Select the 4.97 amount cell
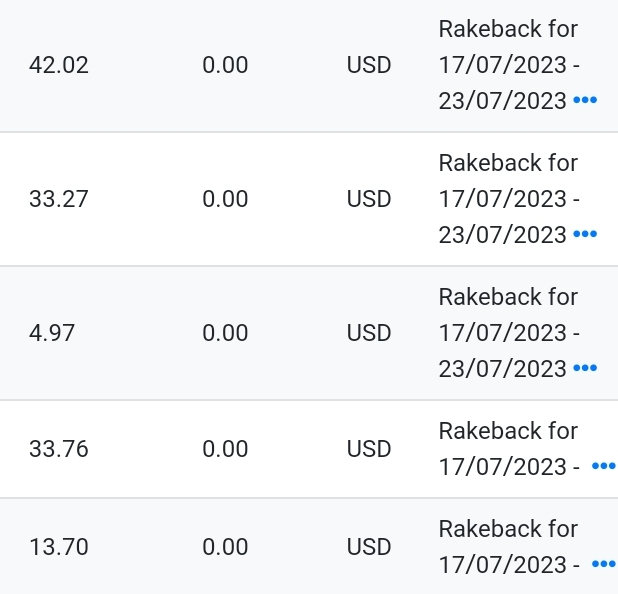 click(52, 333)
